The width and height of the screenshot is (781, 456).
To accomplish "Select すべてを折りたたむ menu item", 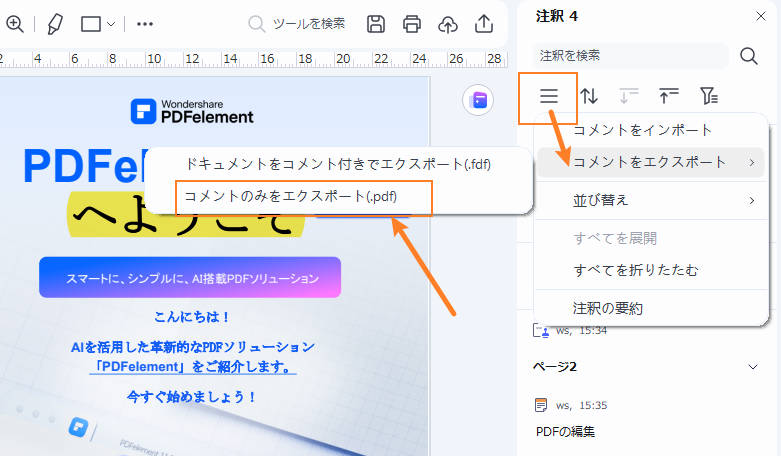I will click(651, 270).
